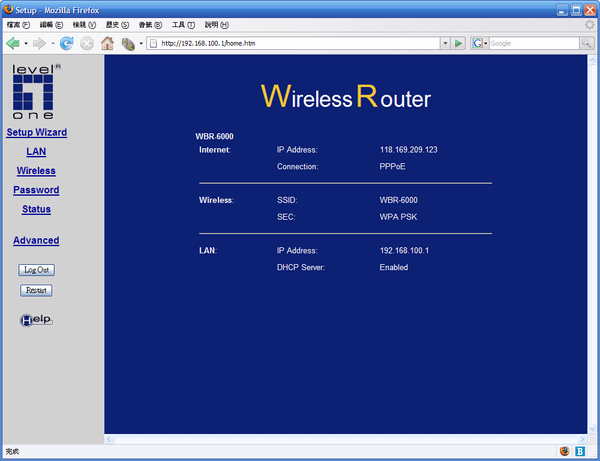Viewport: 600px width, 461px height.
Task: Open the History (歷史) menu
Action: click(117, 25)
